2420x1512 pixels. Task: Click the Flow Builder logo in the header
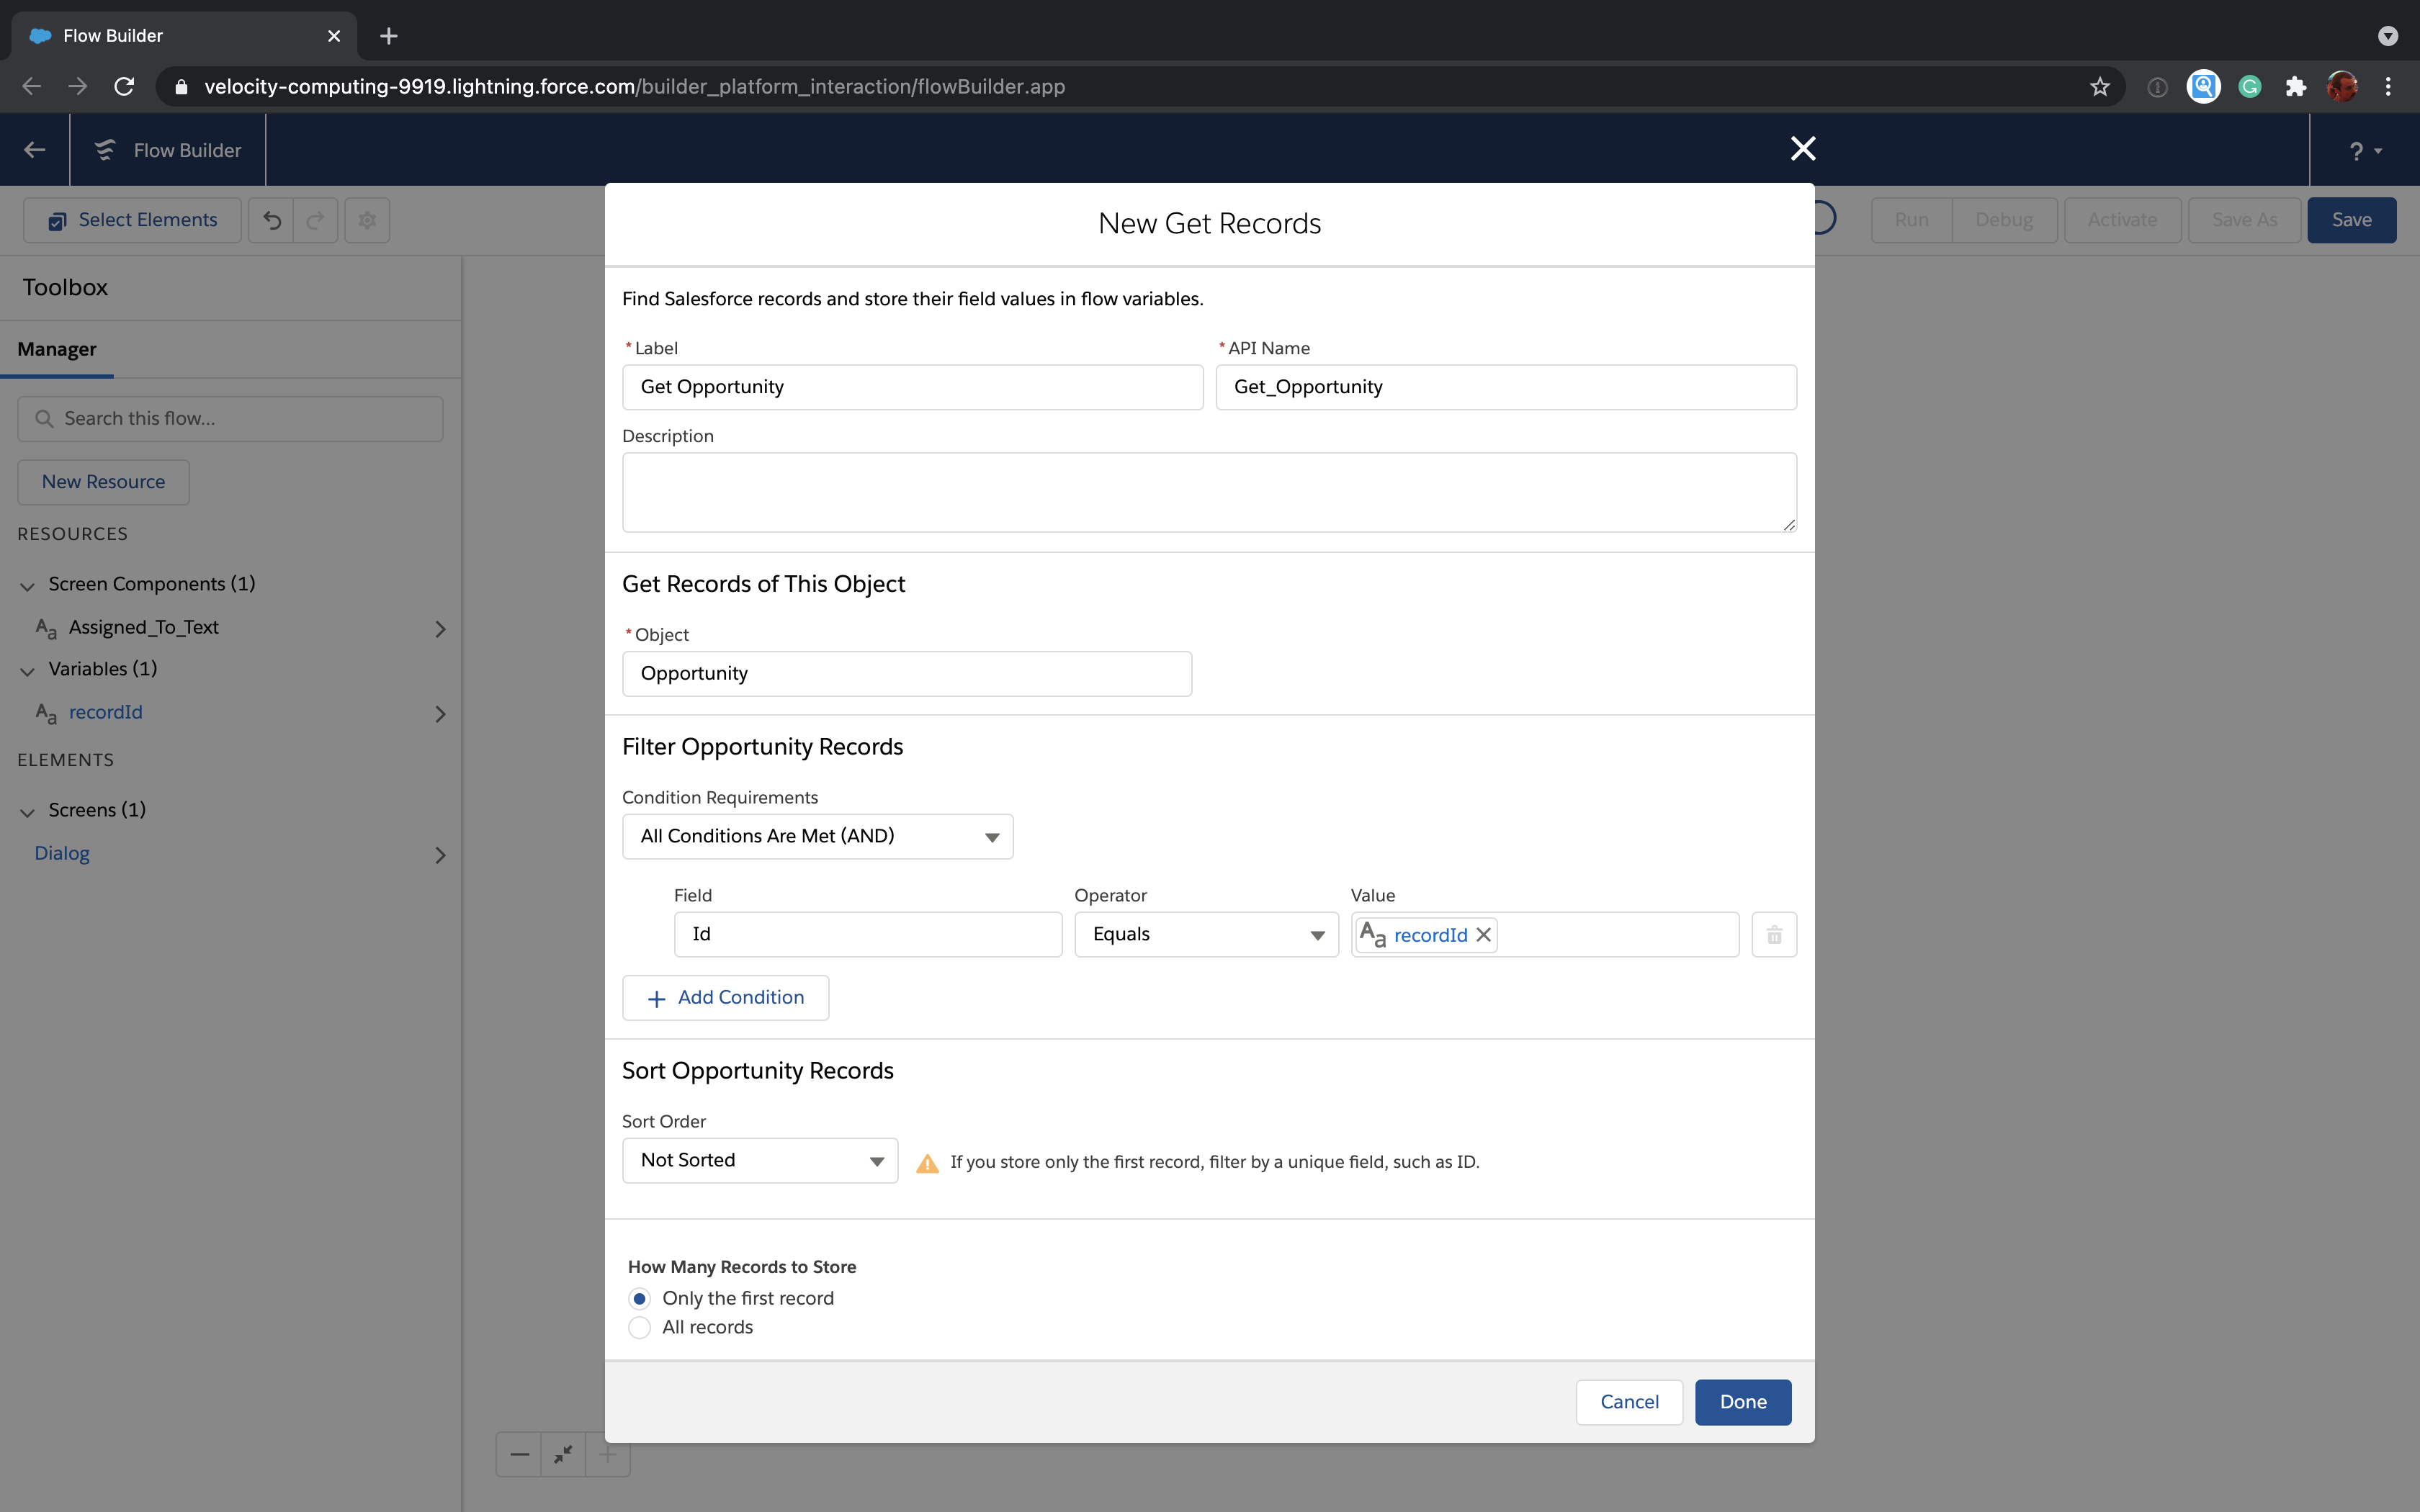[x=105, y=150]
